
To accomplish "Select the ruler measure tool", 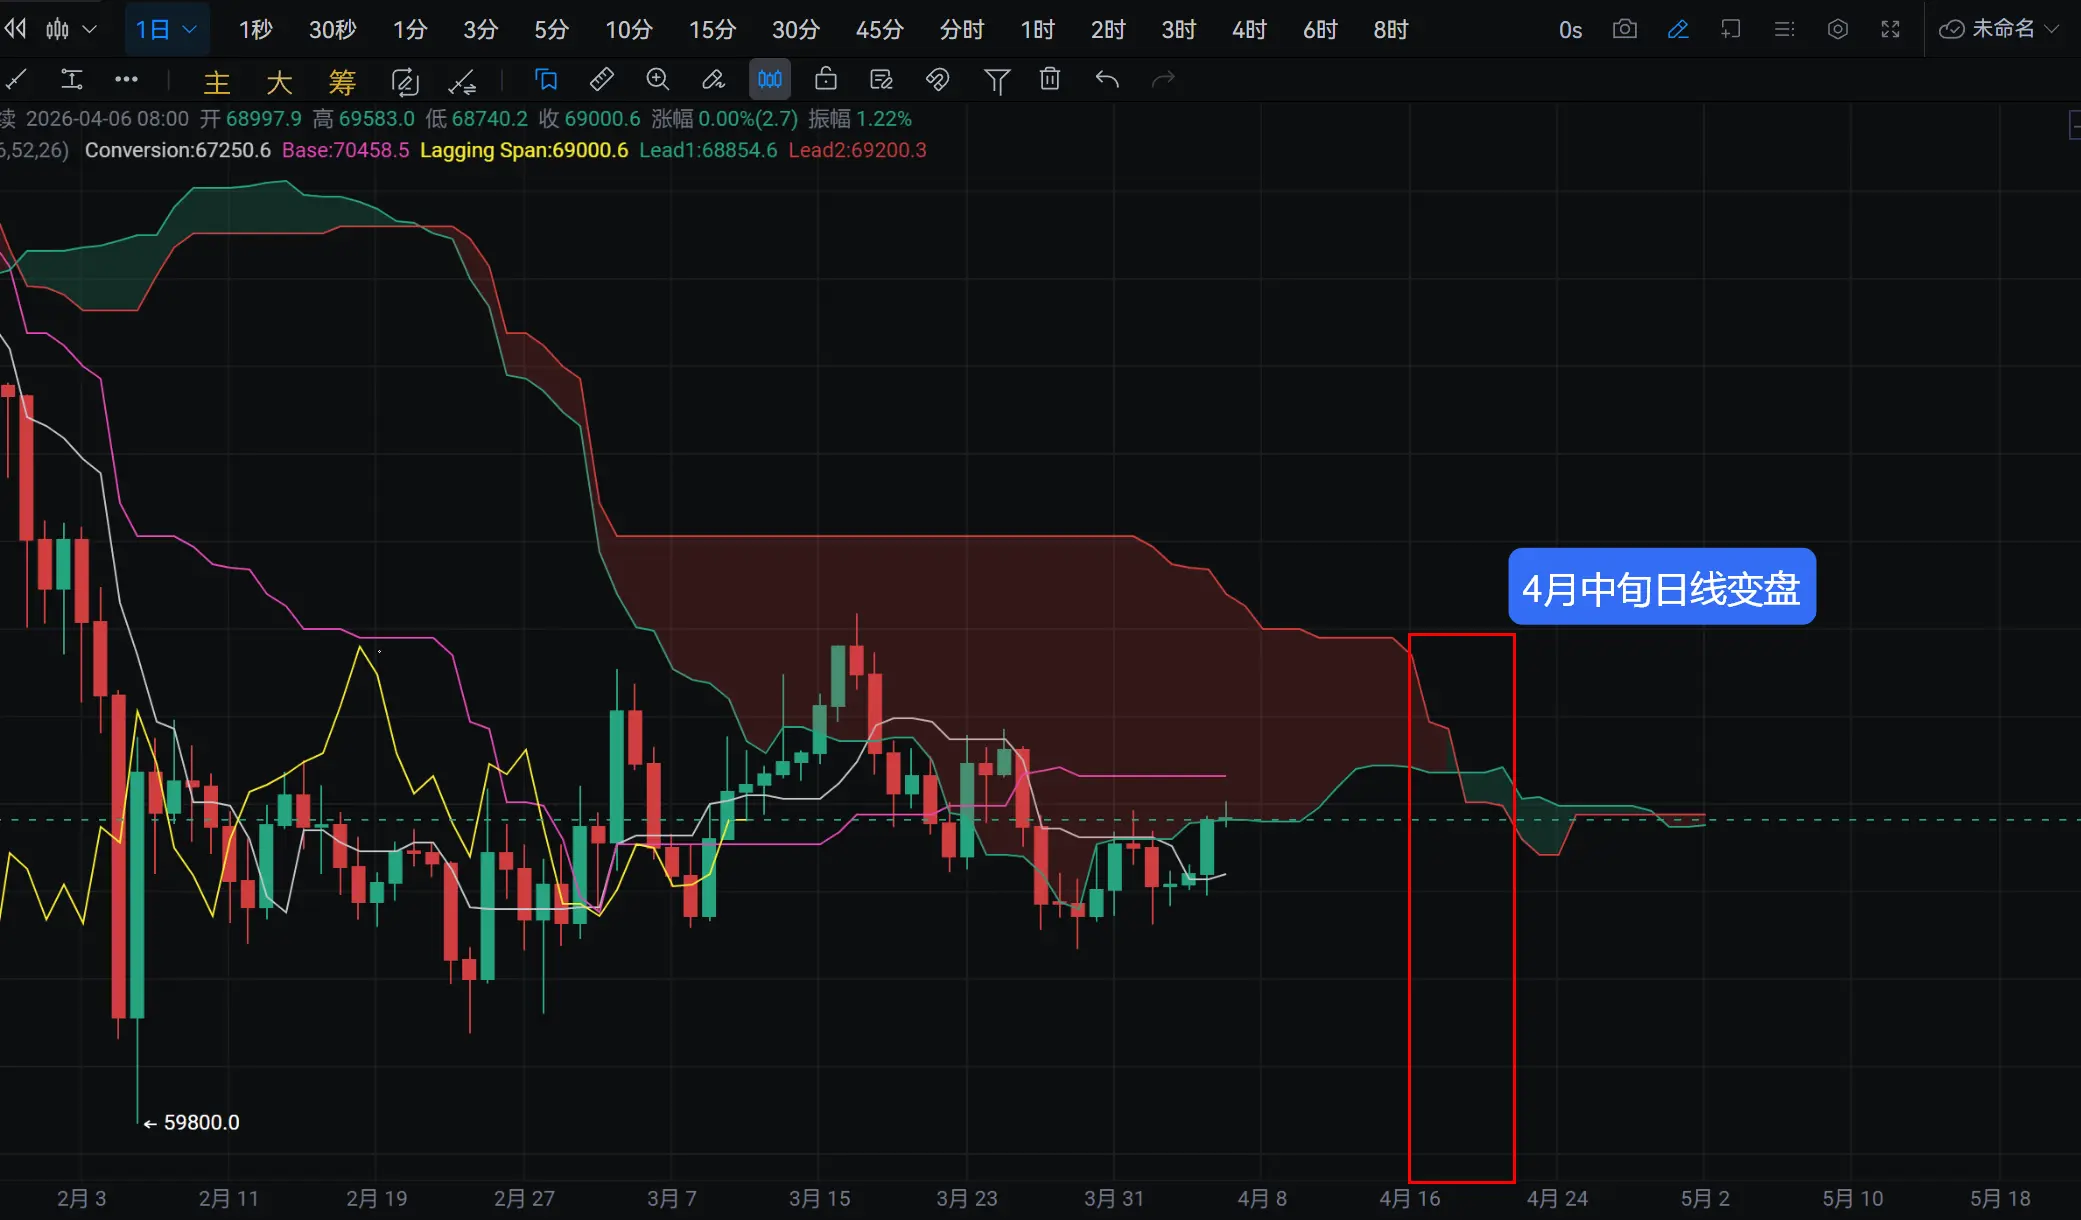I will (x=602, y=79).
